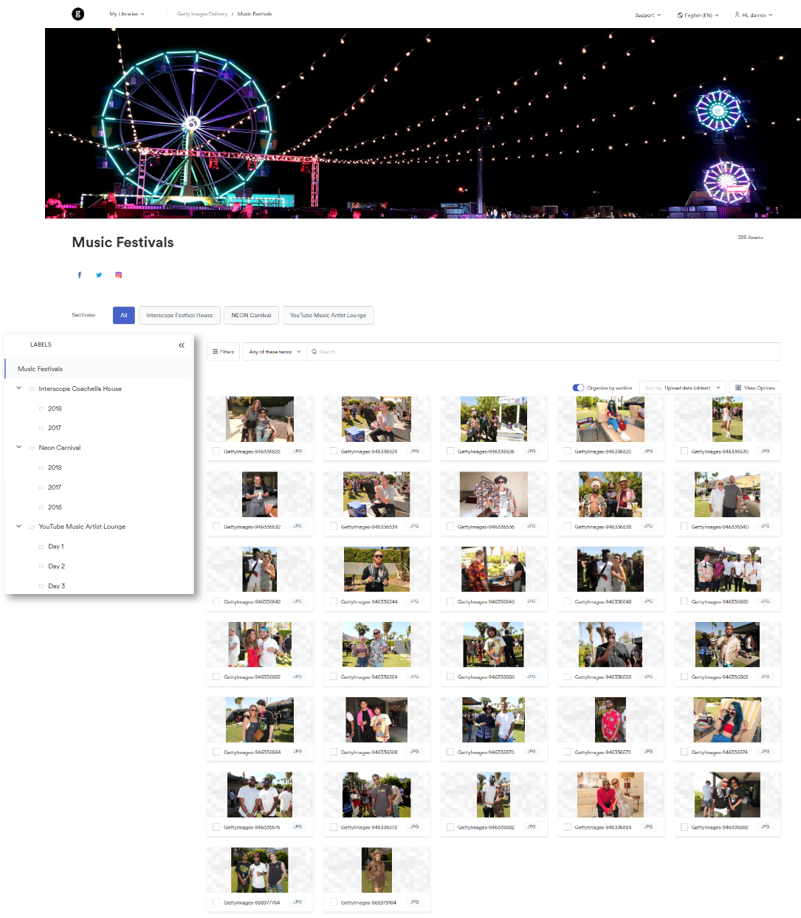Open the Facebook share icon

click(80, 275)
